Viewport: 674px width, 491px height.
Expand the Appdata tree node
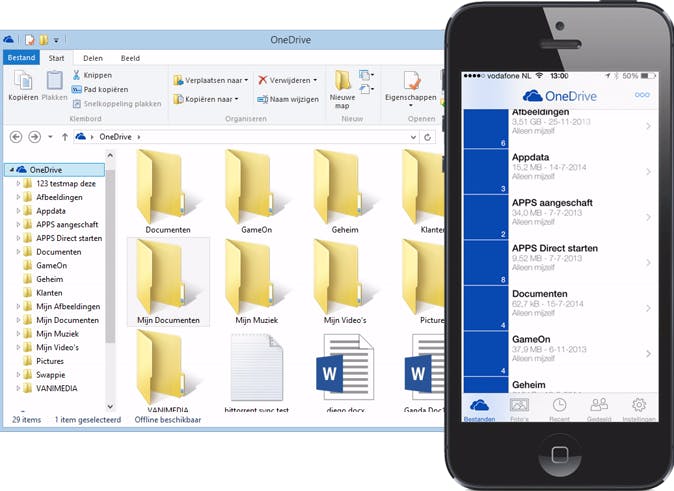(x=18, y=211)
